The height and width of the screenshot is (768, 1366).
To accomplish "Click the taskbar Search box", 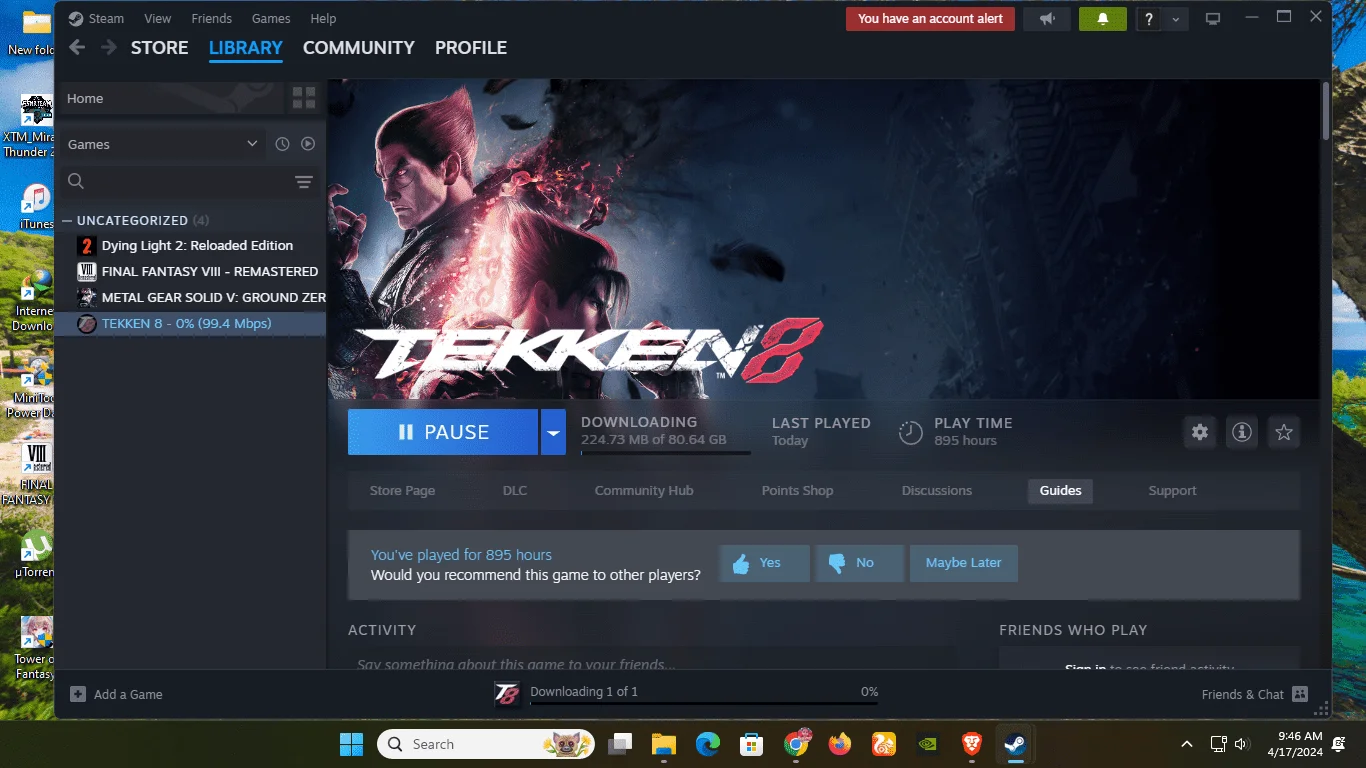I will [486, 744].
